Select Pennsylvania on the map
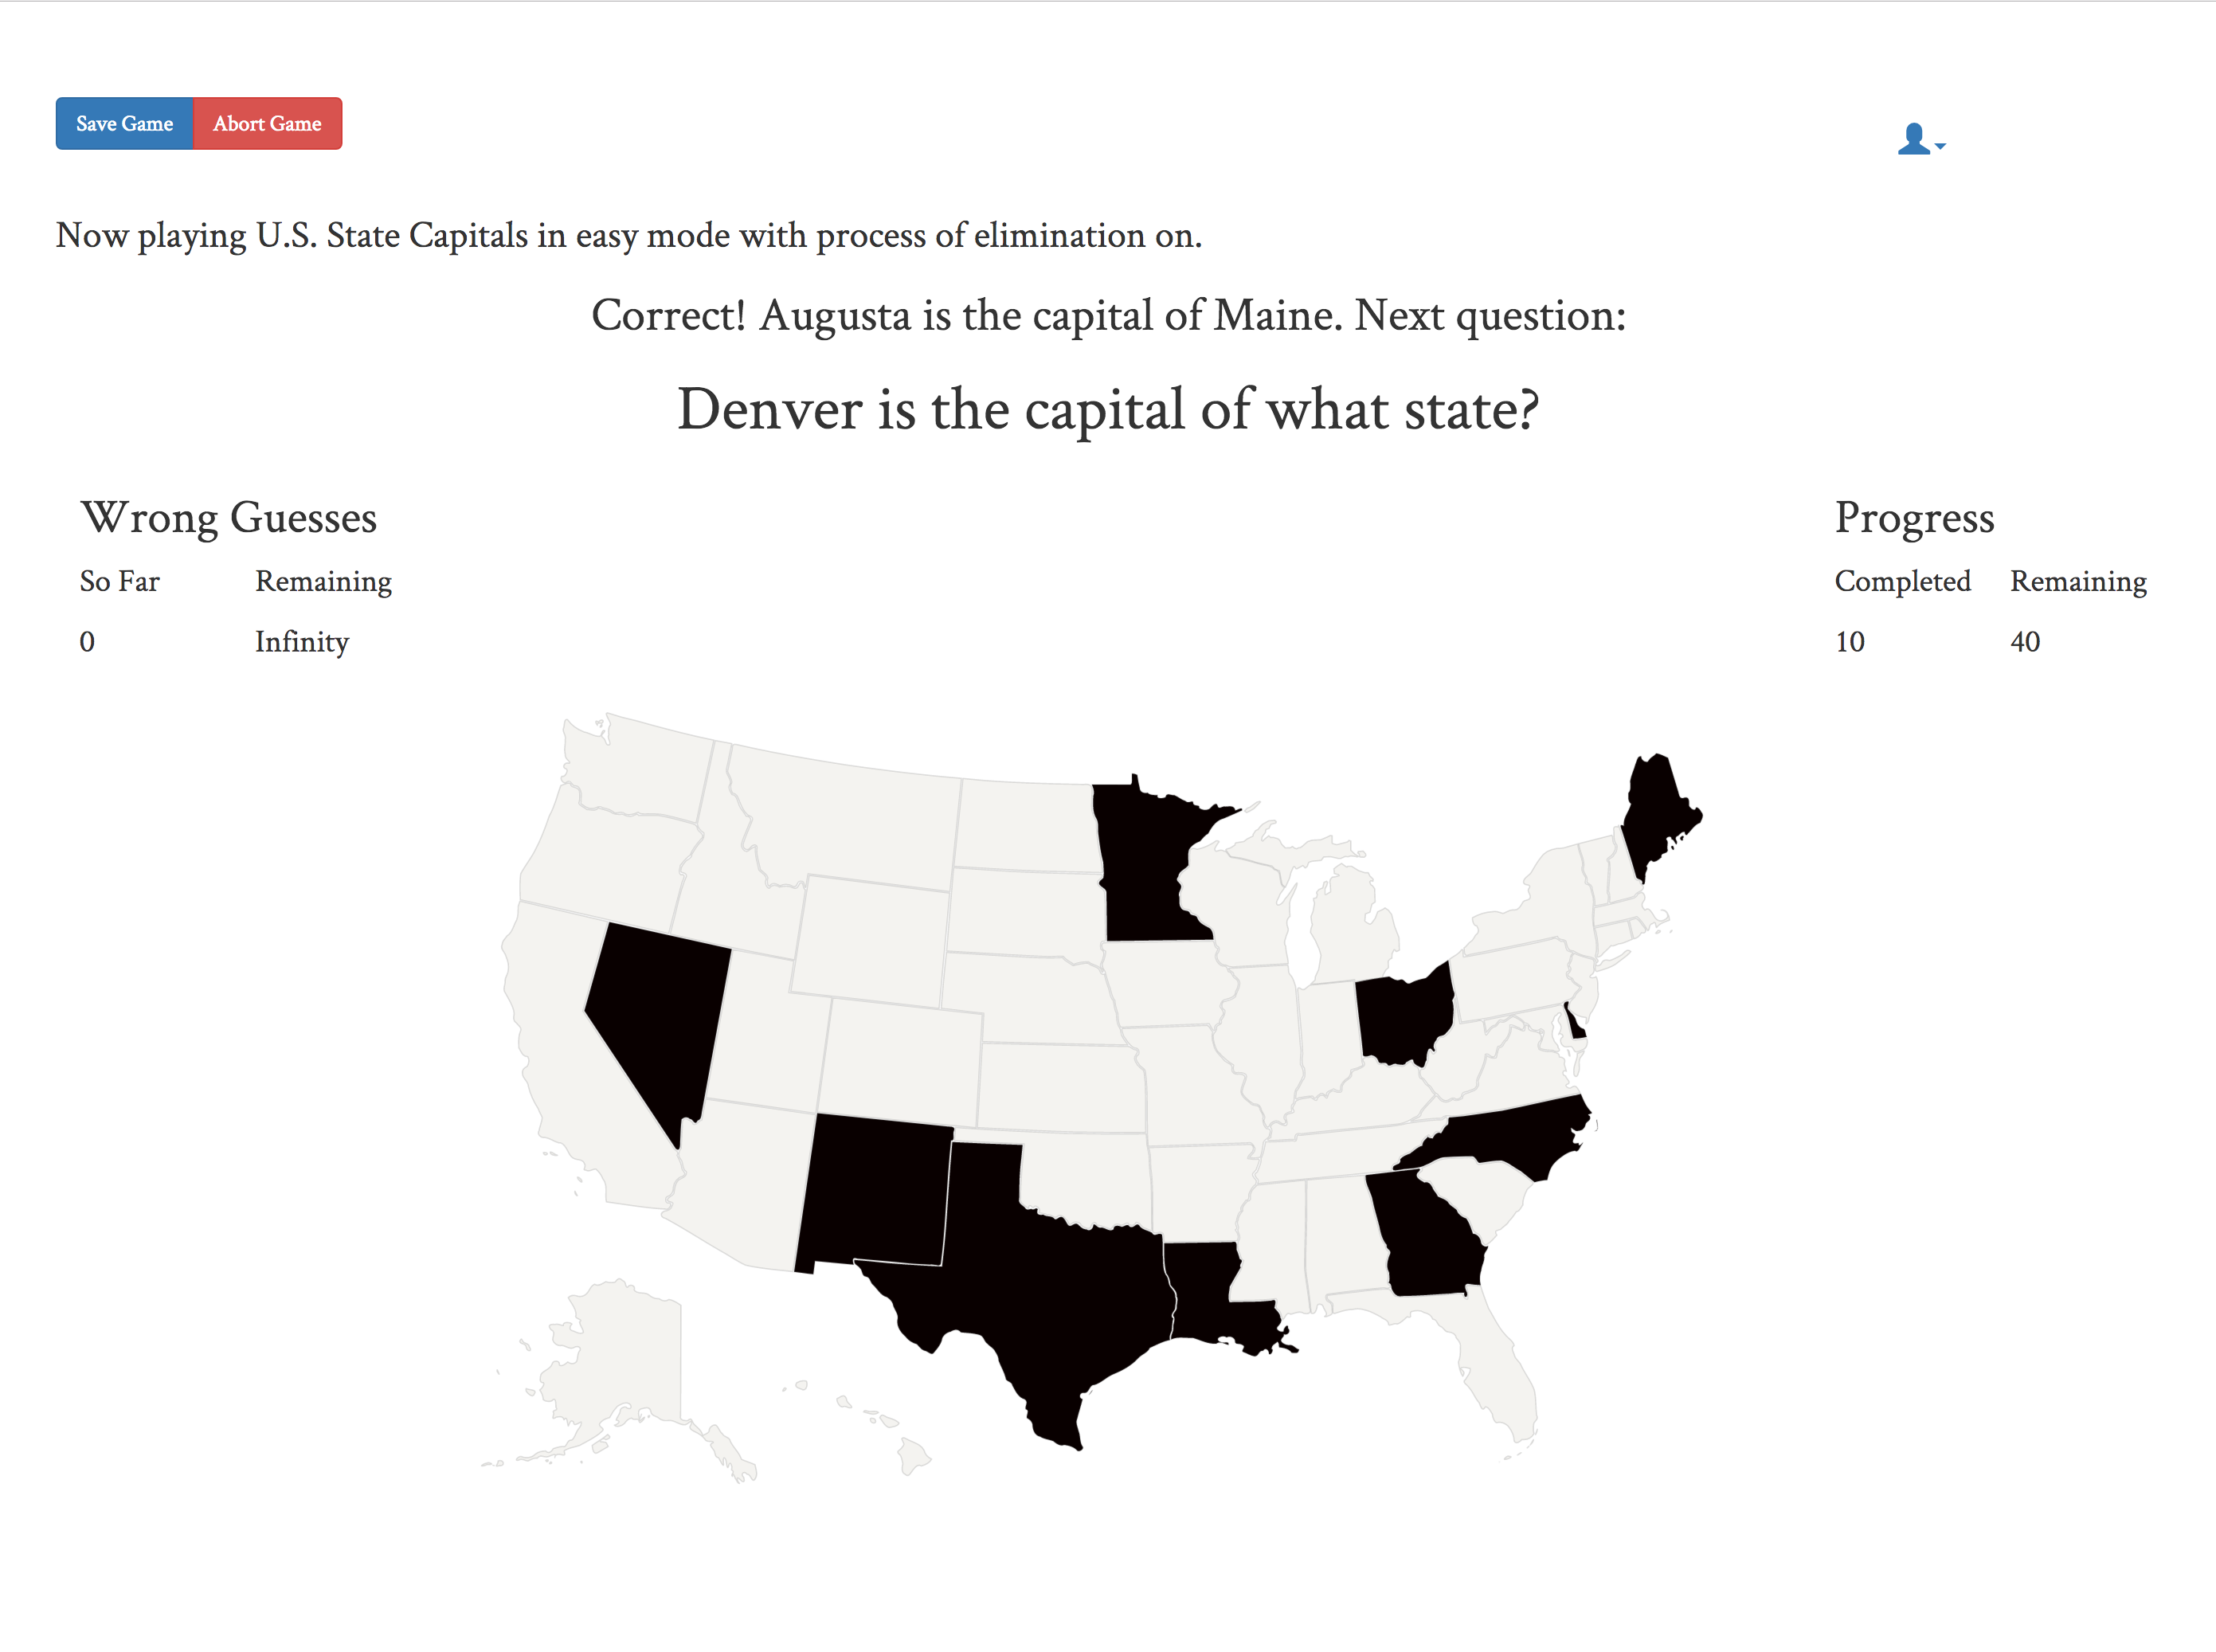 click(x=1512, y=980)
